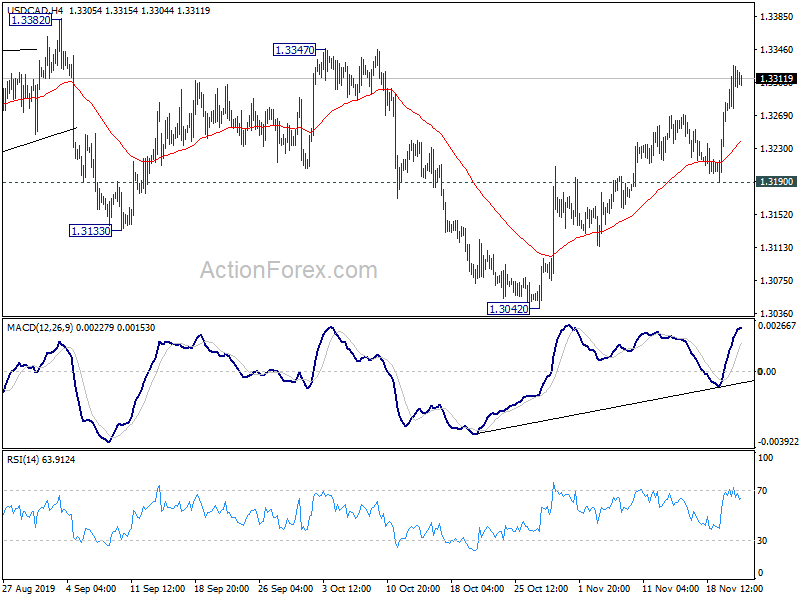This screenshot has width=800, height=600.
Task: Click the 1.33470 price label
Action: pos(294,50)
